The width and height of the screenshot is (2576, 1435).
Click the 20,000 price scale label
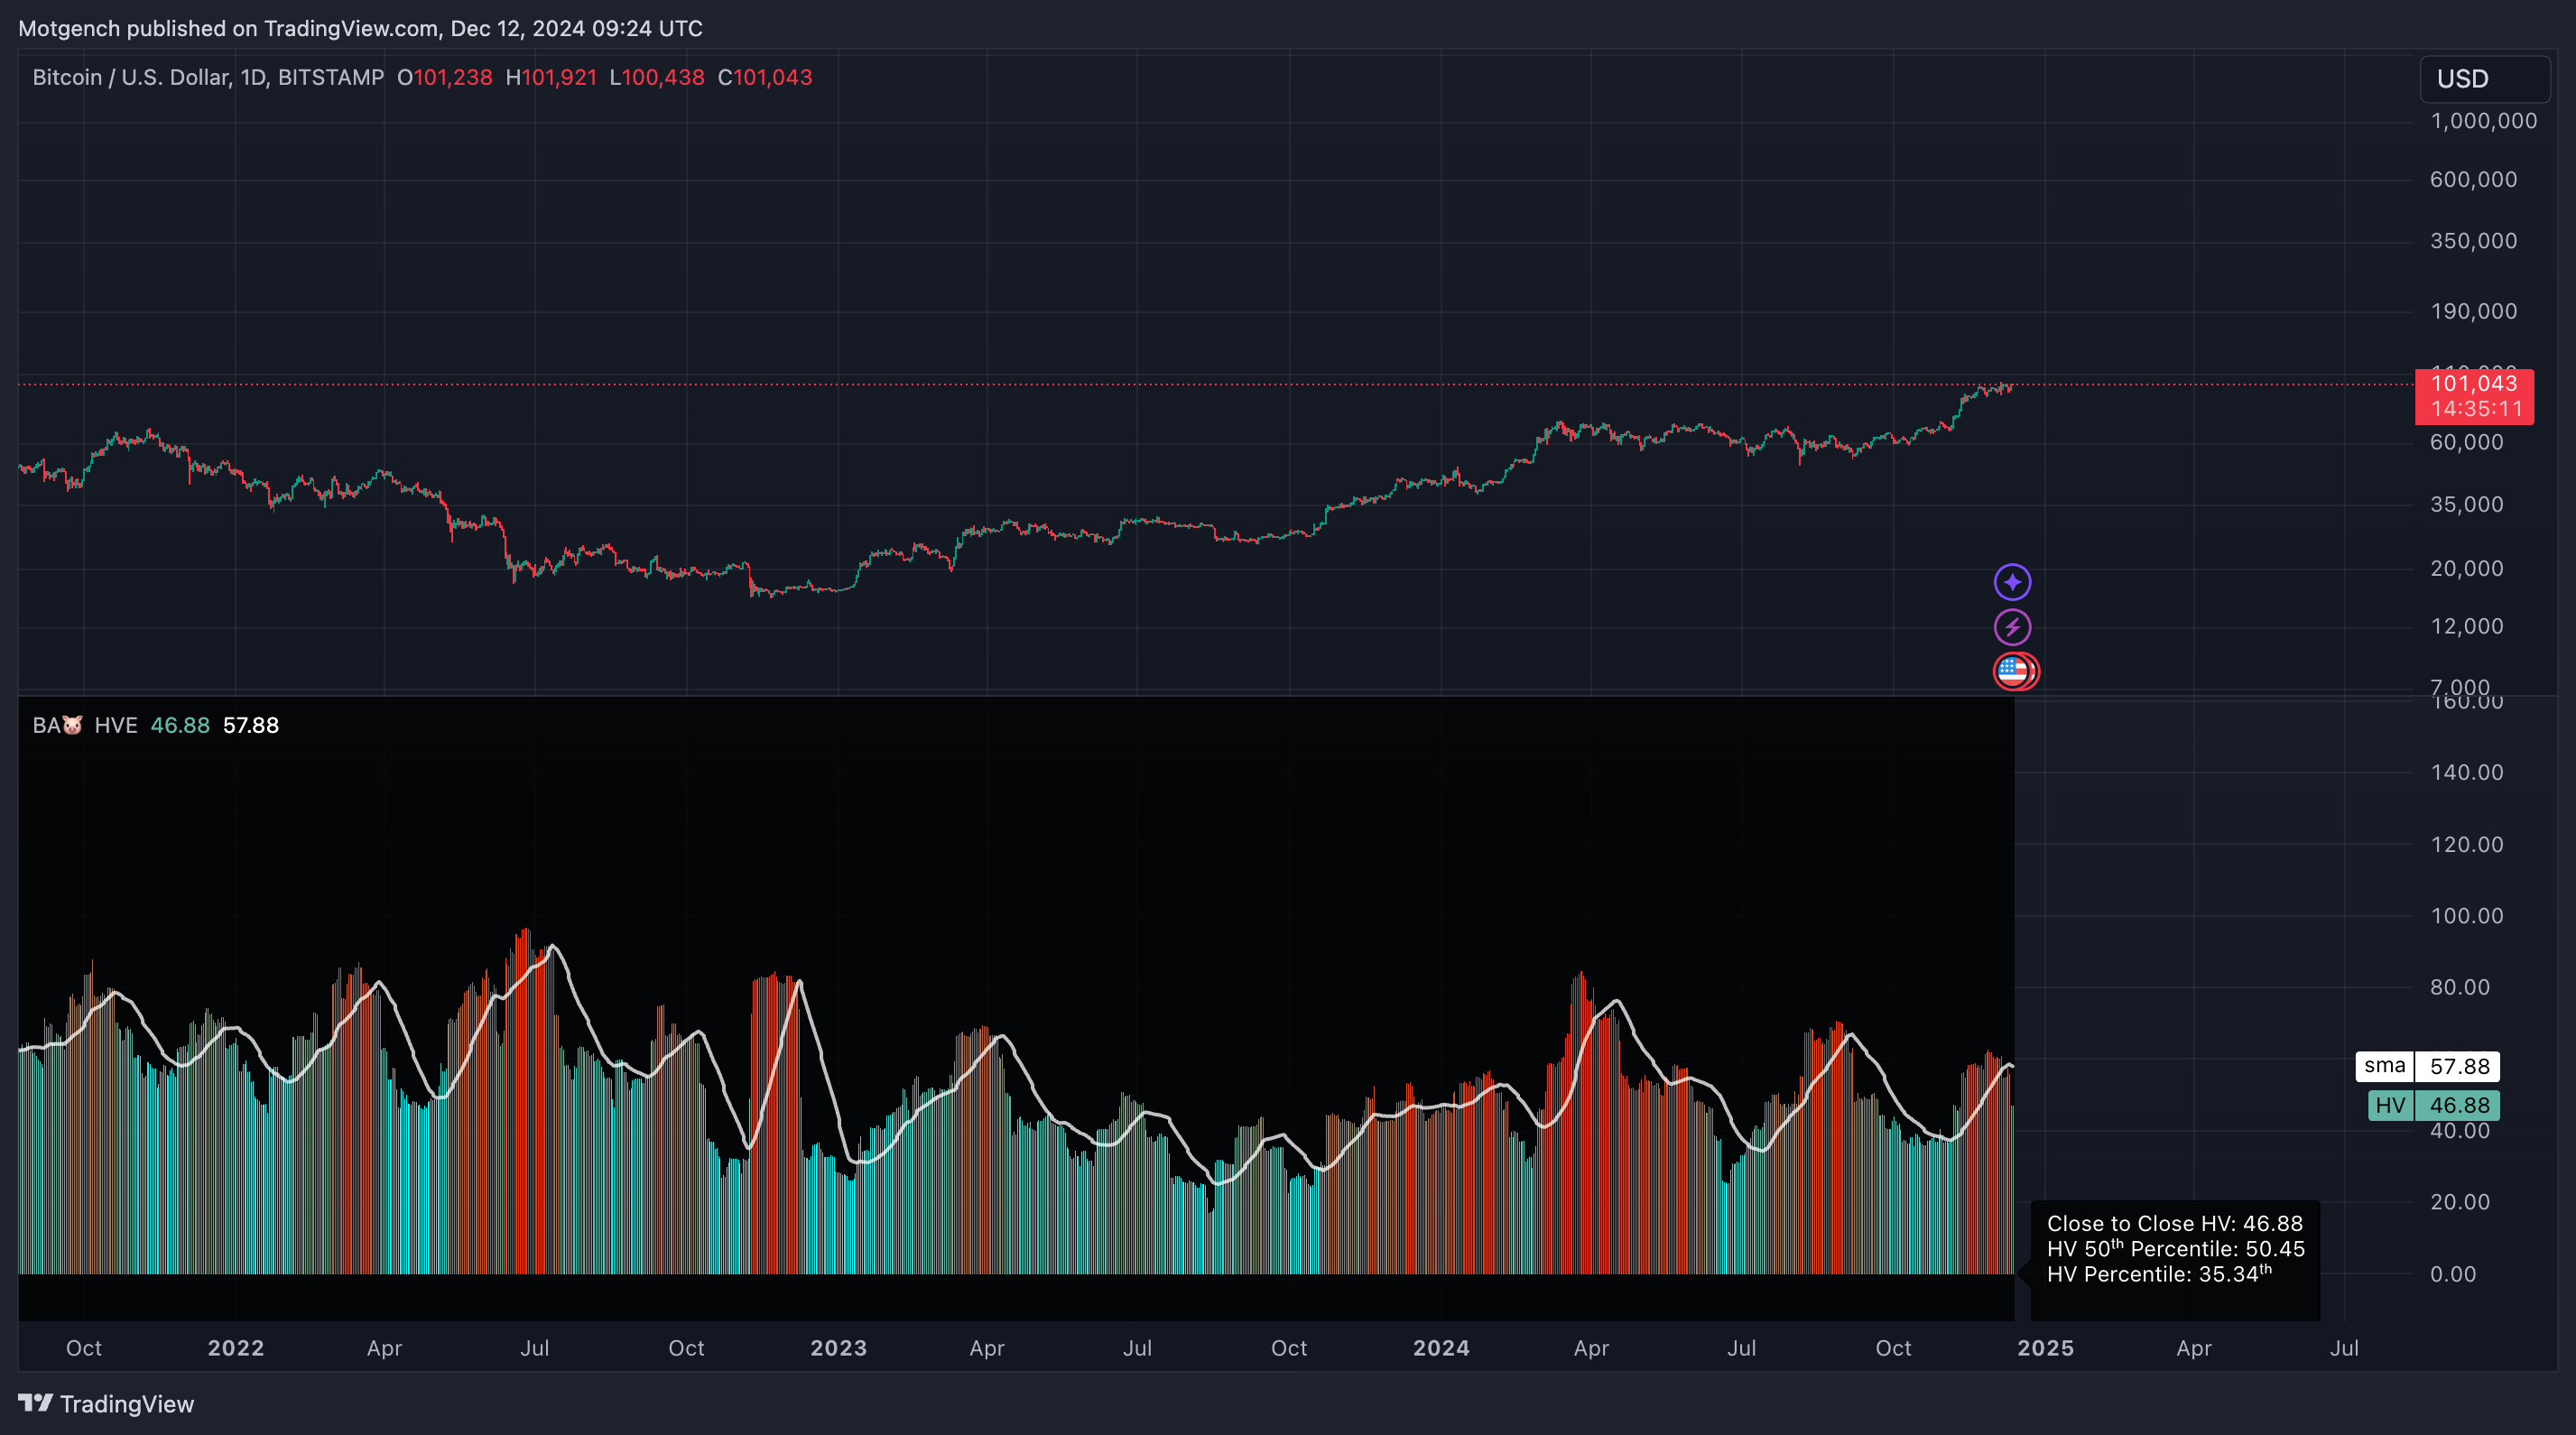(2466, 568)
